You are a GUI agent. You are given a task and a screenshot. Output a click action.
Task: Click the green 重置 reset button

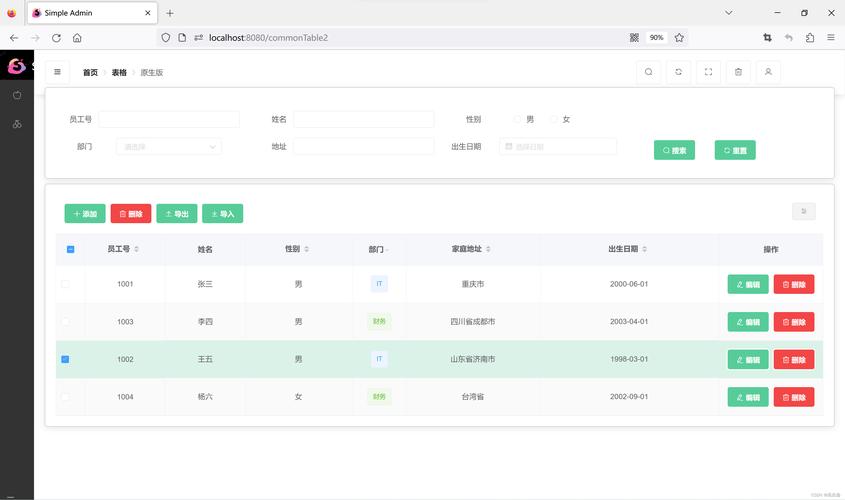pos(735,150)
